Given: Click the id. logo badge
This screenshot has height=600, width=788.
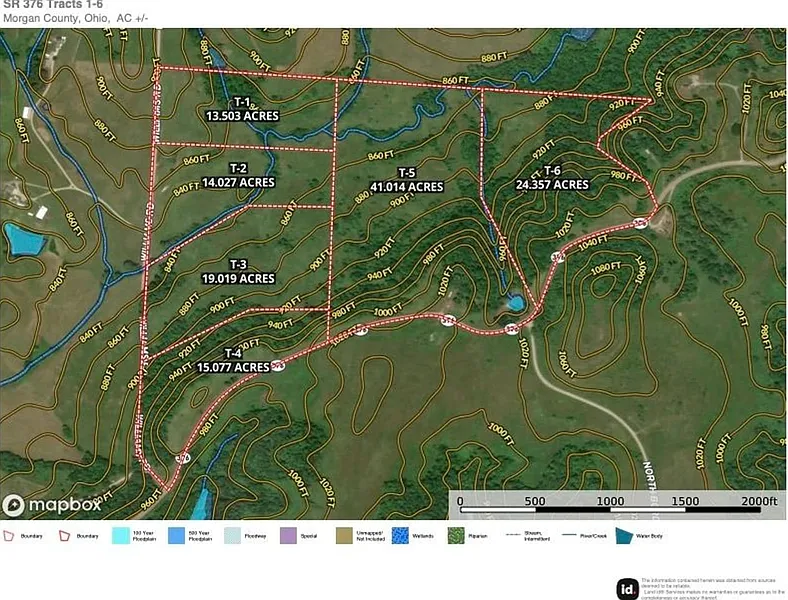Looking at the screenshot, I should tap(627, 588).
